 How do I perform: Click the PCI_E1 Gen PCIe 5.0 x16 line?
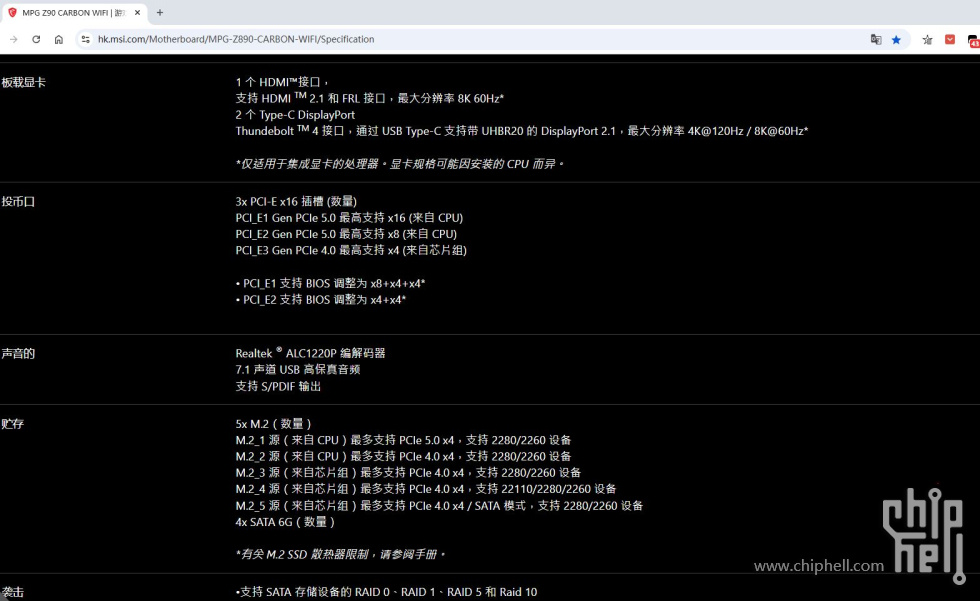pyautogui.click(x=349, y=218)
